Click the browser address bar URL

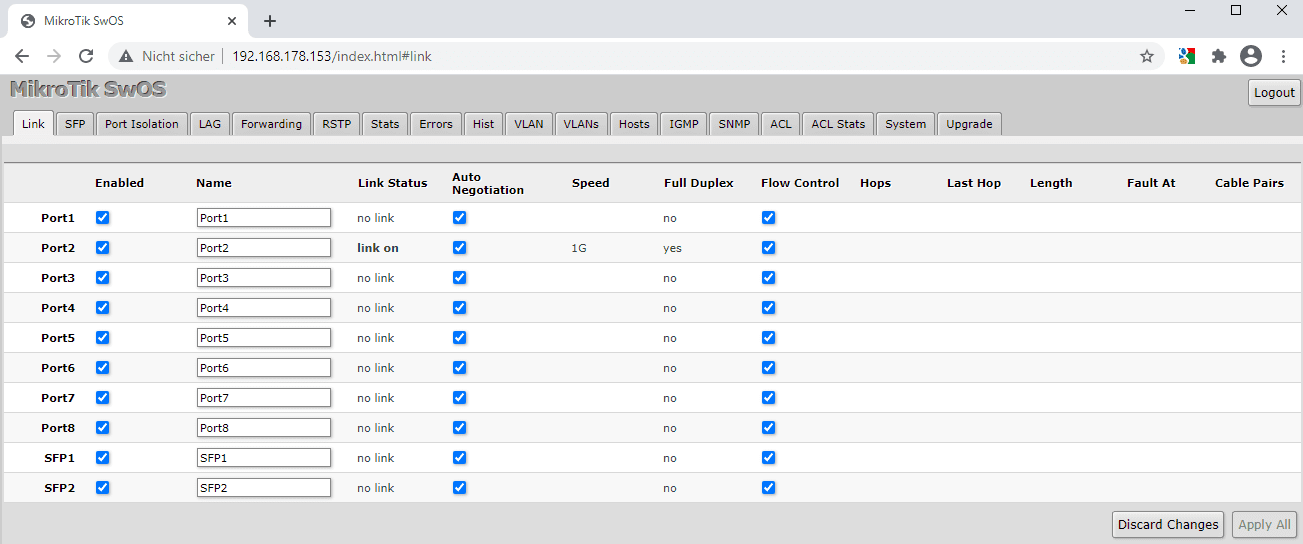(x=332, y=57)
